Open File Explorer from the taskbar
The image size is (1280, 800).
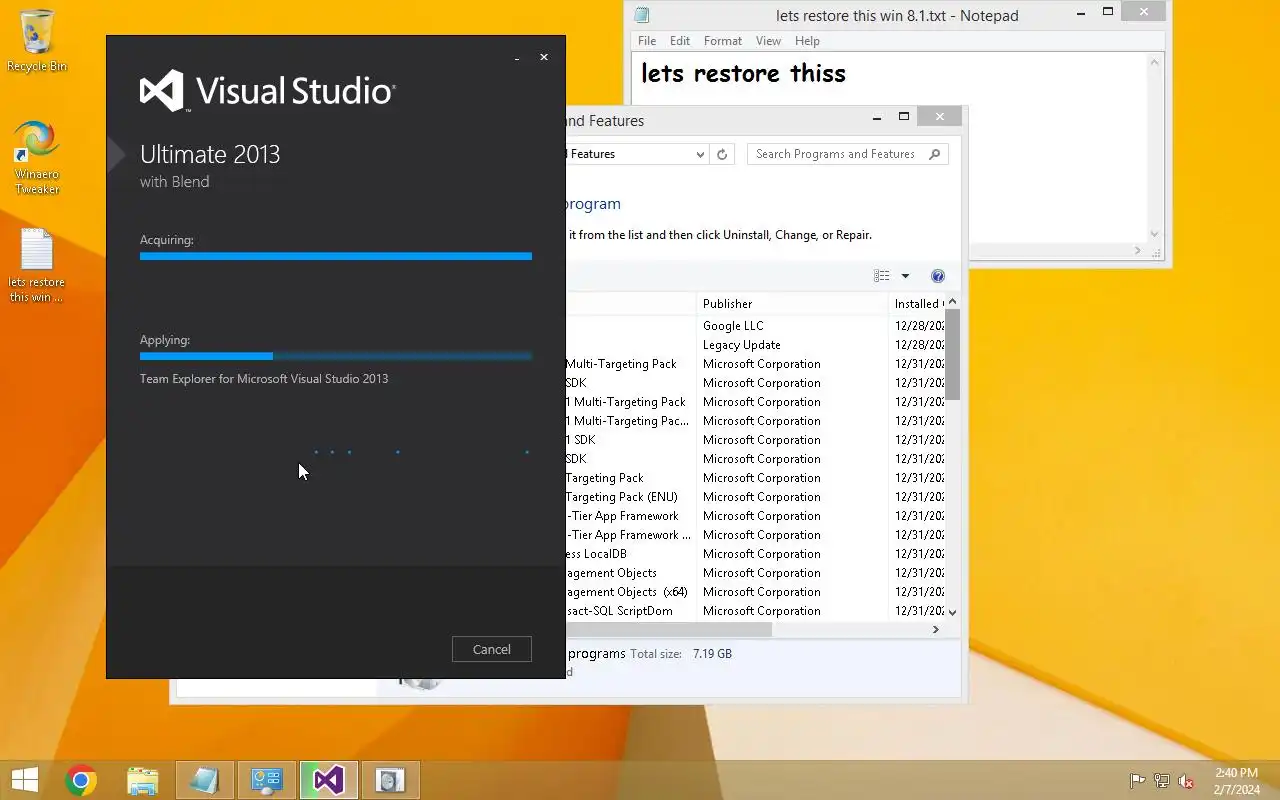[143, 780]
